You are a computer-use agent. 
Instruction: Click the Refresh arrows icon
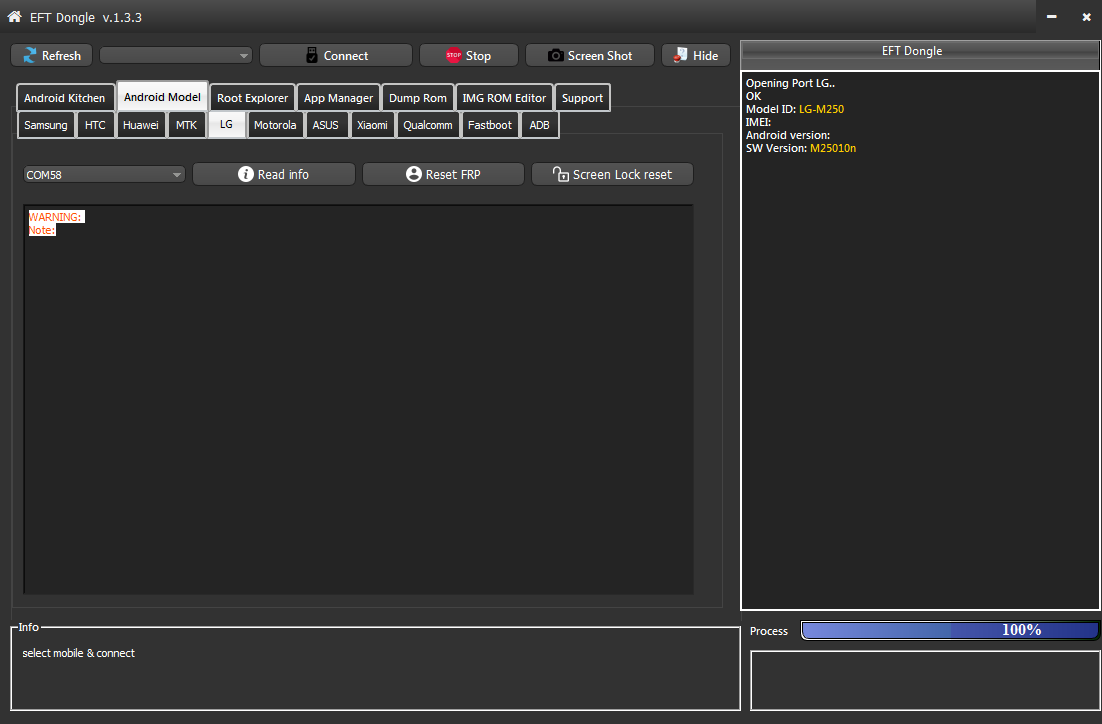(x=30, y=56)
